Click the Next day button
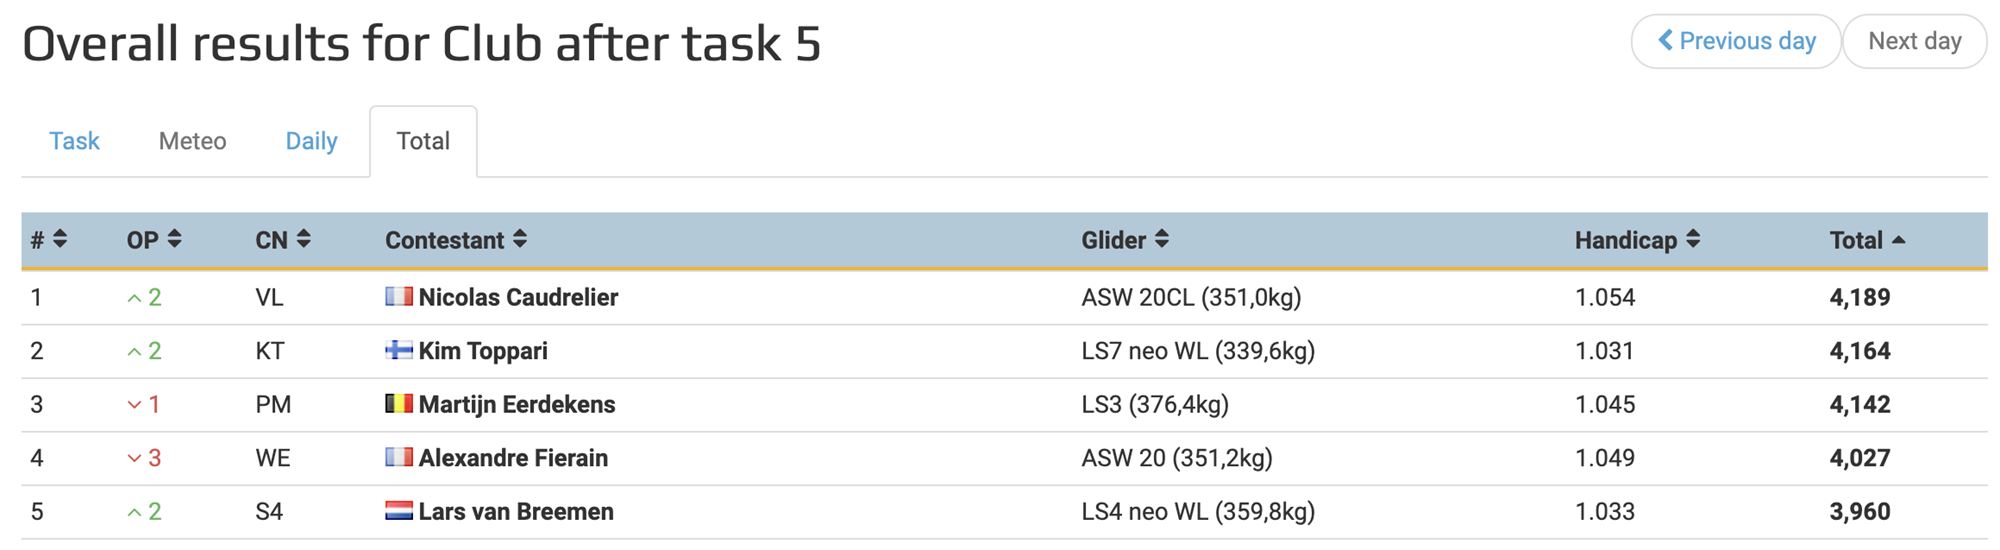The width and height of the screenshot is (2000, 550). pos(1914,41)
